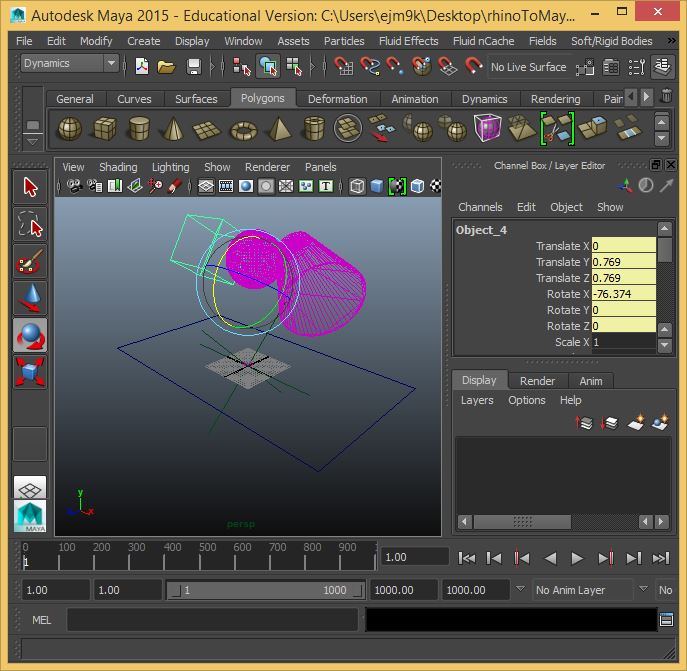Toggle Wireframe shading cube icon

point(357,186)
